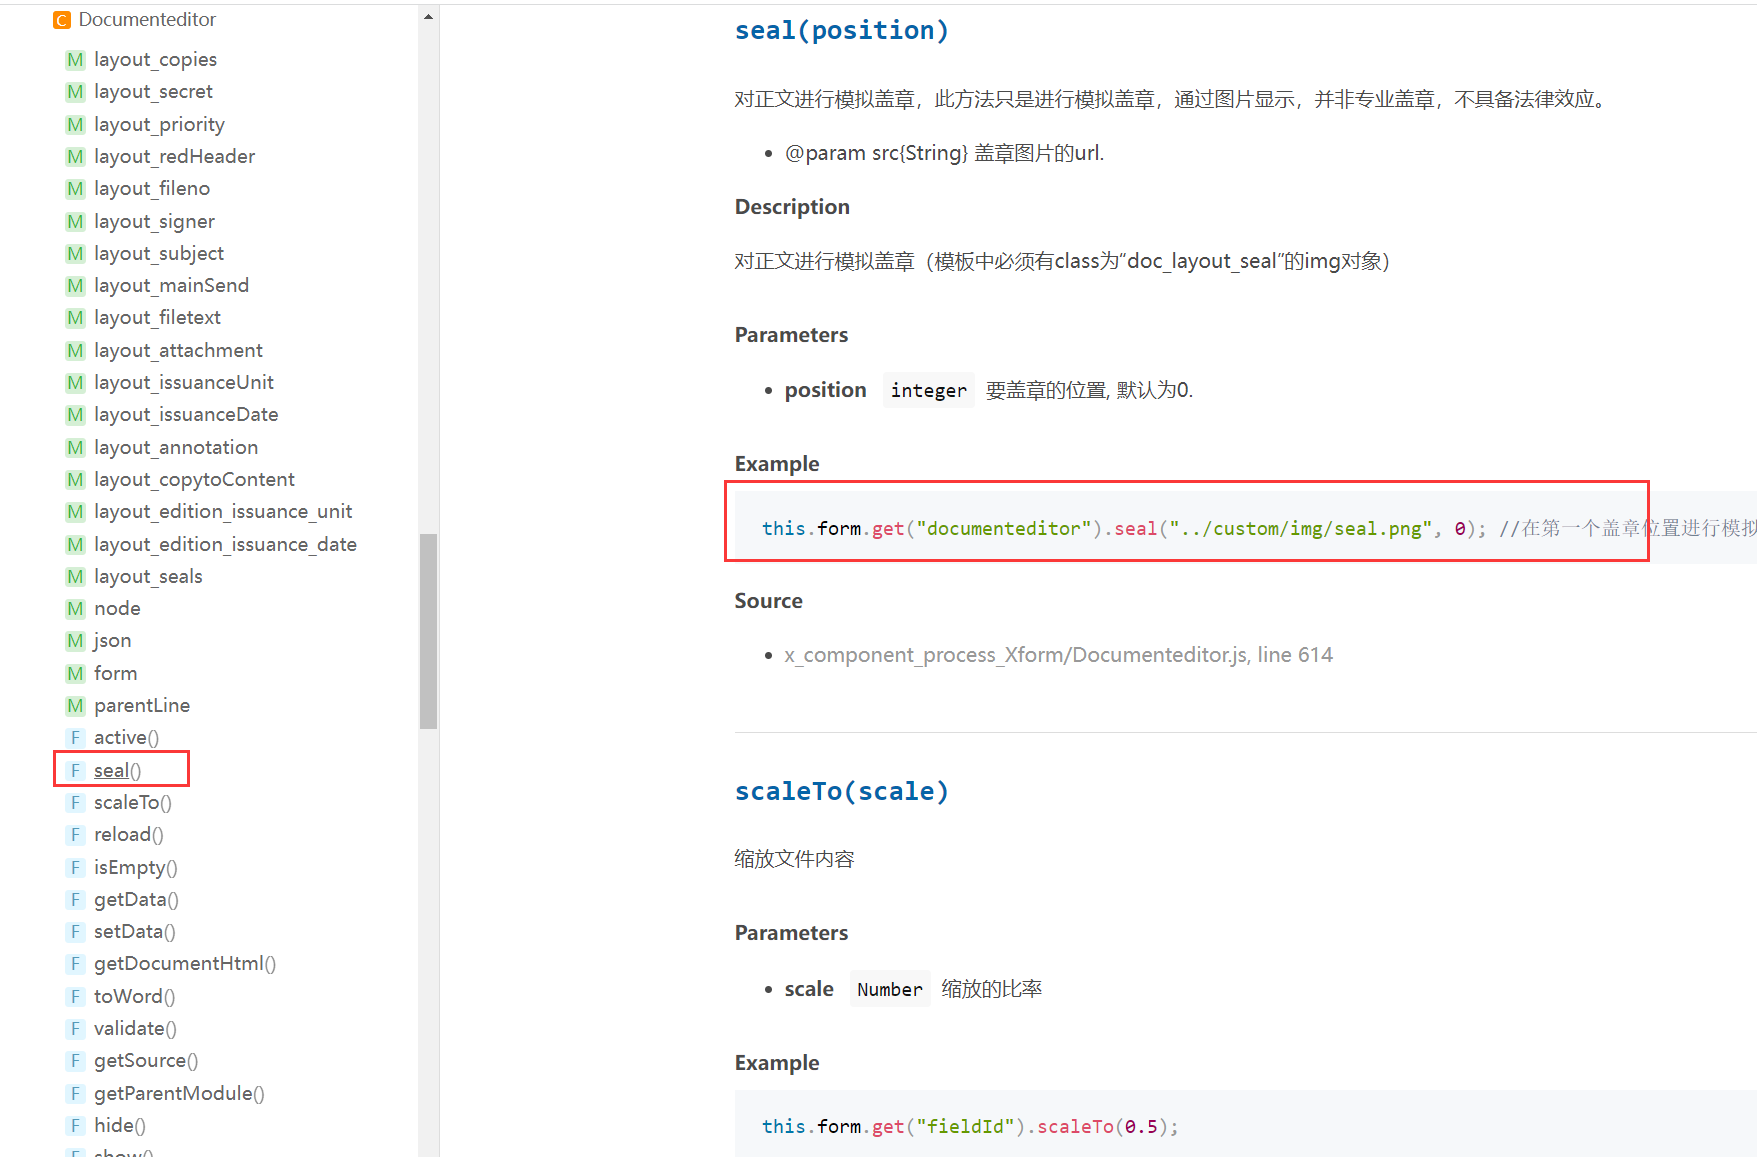Viewport: 1757px width, 1157px height.
Task: Click the '@param src{String}' bullet text
Action: pyautogui.click(x=944, y=153)
